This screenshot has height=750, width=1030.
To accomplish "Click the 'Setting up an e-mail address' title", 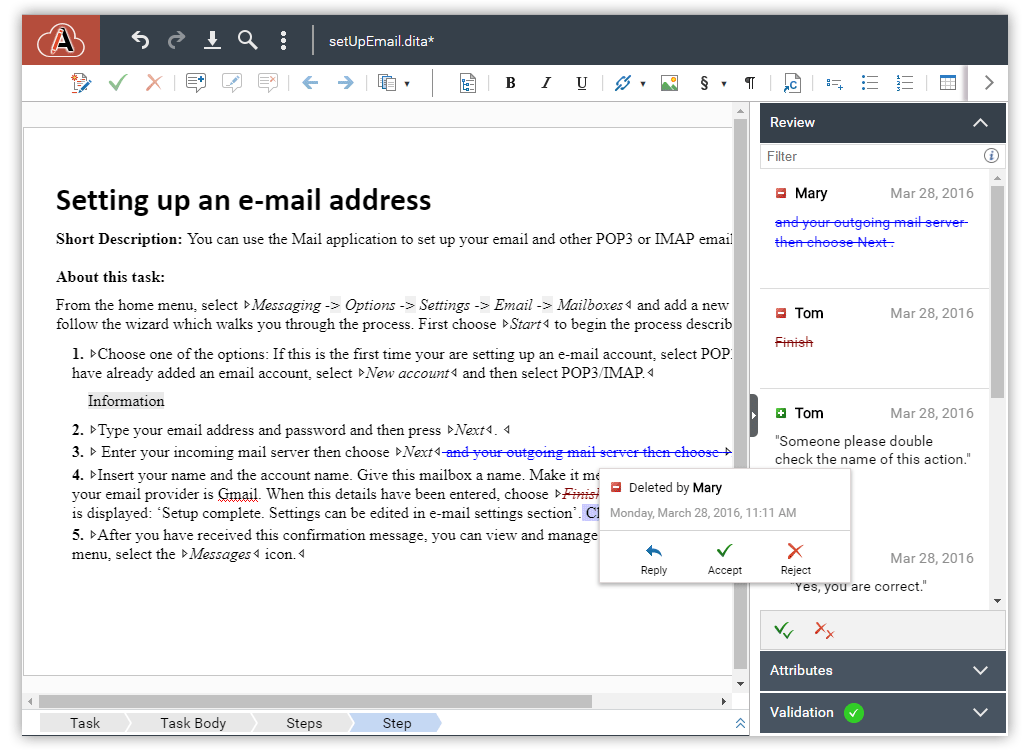I will 244,200.
